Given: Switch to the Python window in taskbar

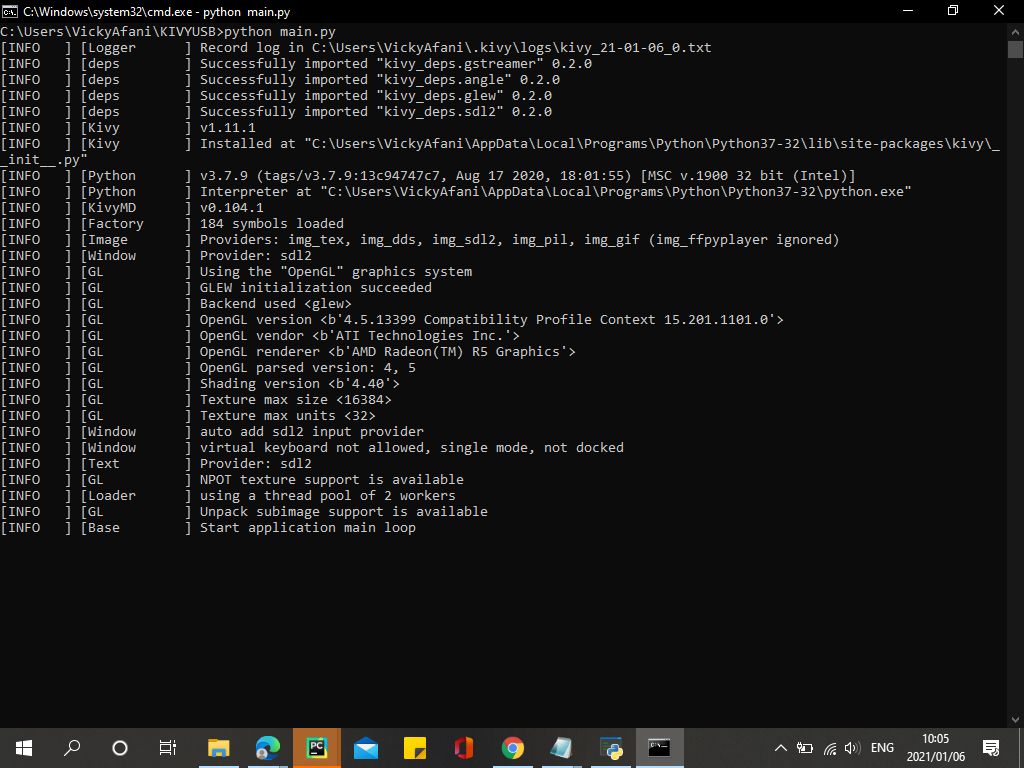Looking at the screenshot, I should [x=611, y=748].
